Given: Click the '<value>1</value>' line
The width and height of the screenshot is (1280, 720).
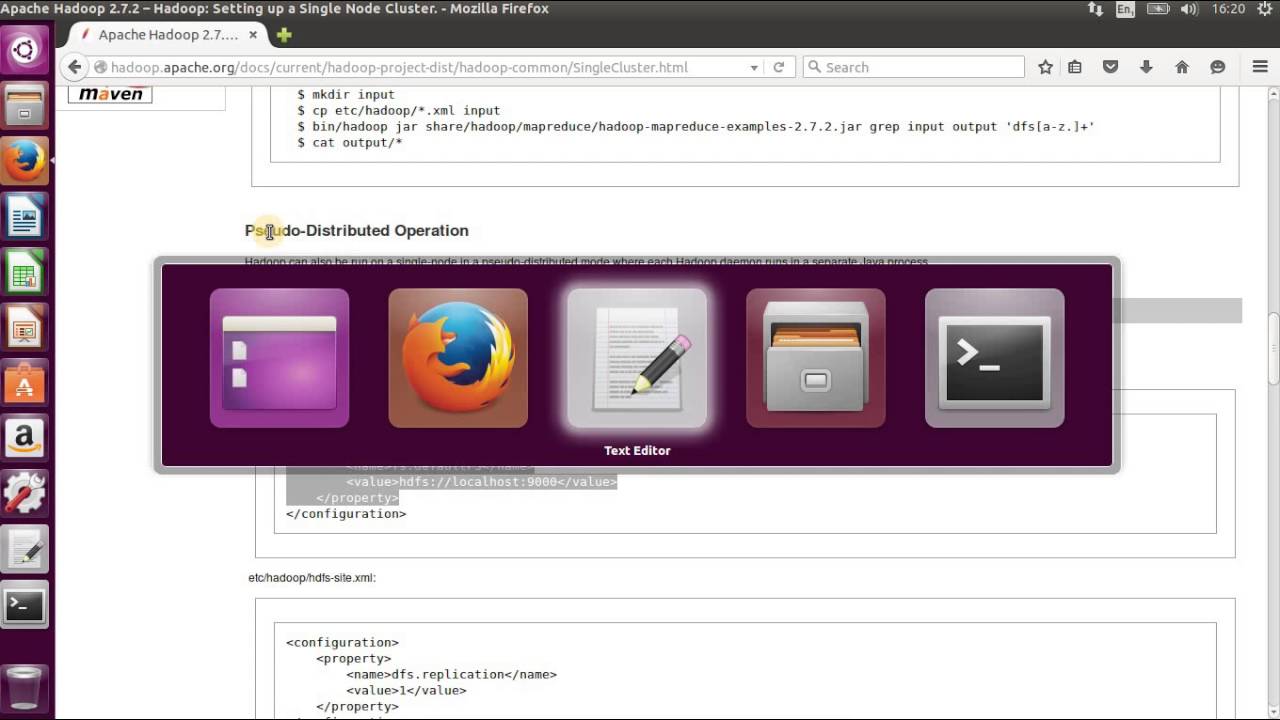Looking at the screenshot, I should 406,690.
